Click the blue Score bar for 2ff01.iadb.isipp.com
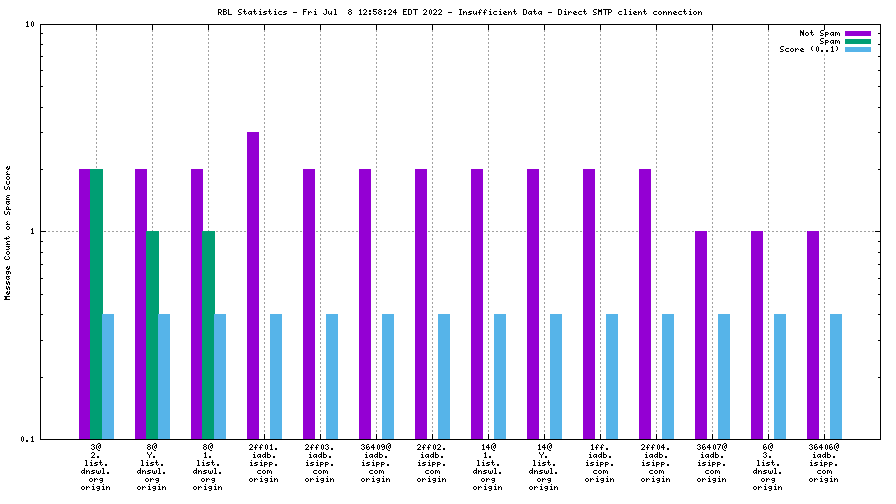The width and height of the screenshot is (896, 504). [276, 376]
